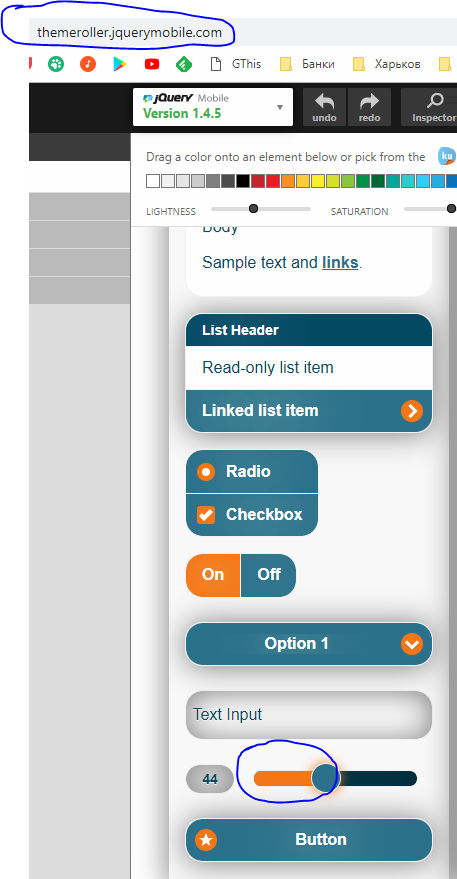Follow the links hyperlink in sample text
Viewport: 457px width, 879px height.
point(340,262)
